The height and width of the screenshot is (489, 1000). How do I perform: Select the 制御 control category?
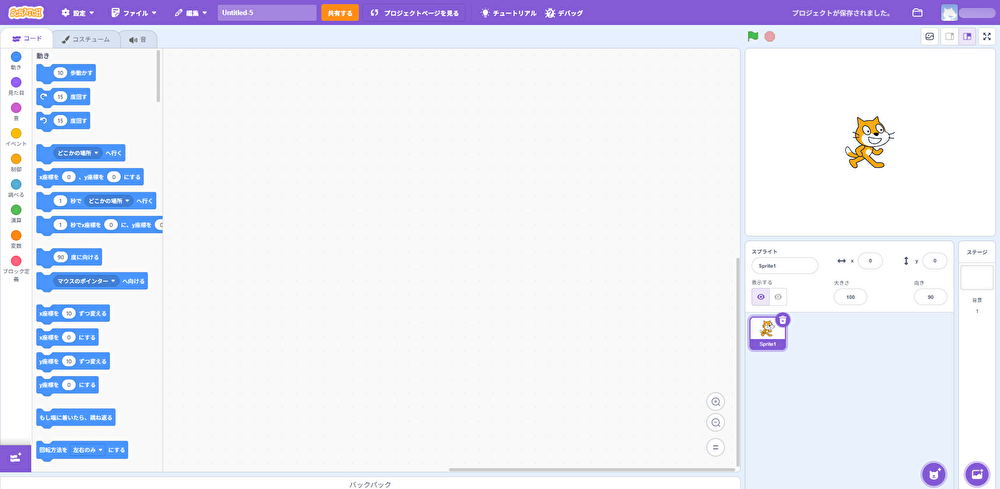coord(16,163)
